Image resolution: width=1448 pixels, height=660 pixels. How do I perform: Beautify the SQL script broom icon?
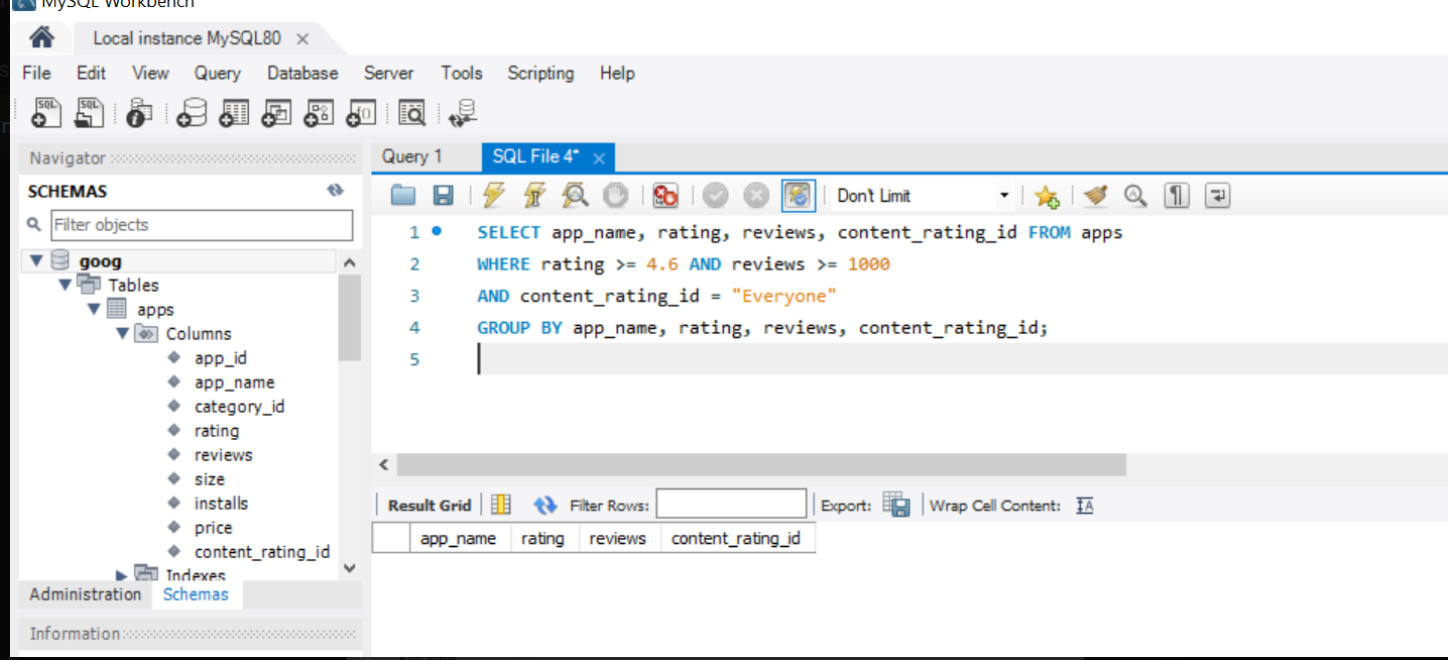(x=1096, y=196)
